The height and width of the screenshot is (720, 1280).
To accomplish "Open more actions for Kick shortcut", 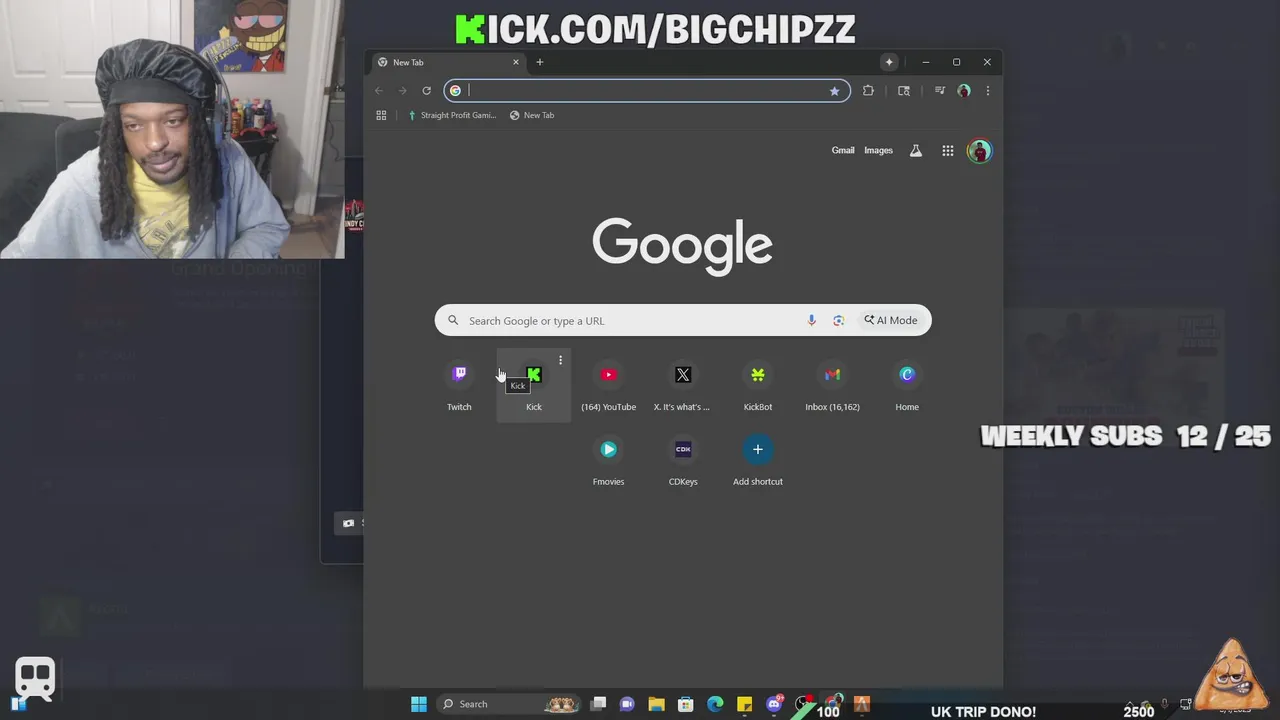I will (x=560, y=360).
